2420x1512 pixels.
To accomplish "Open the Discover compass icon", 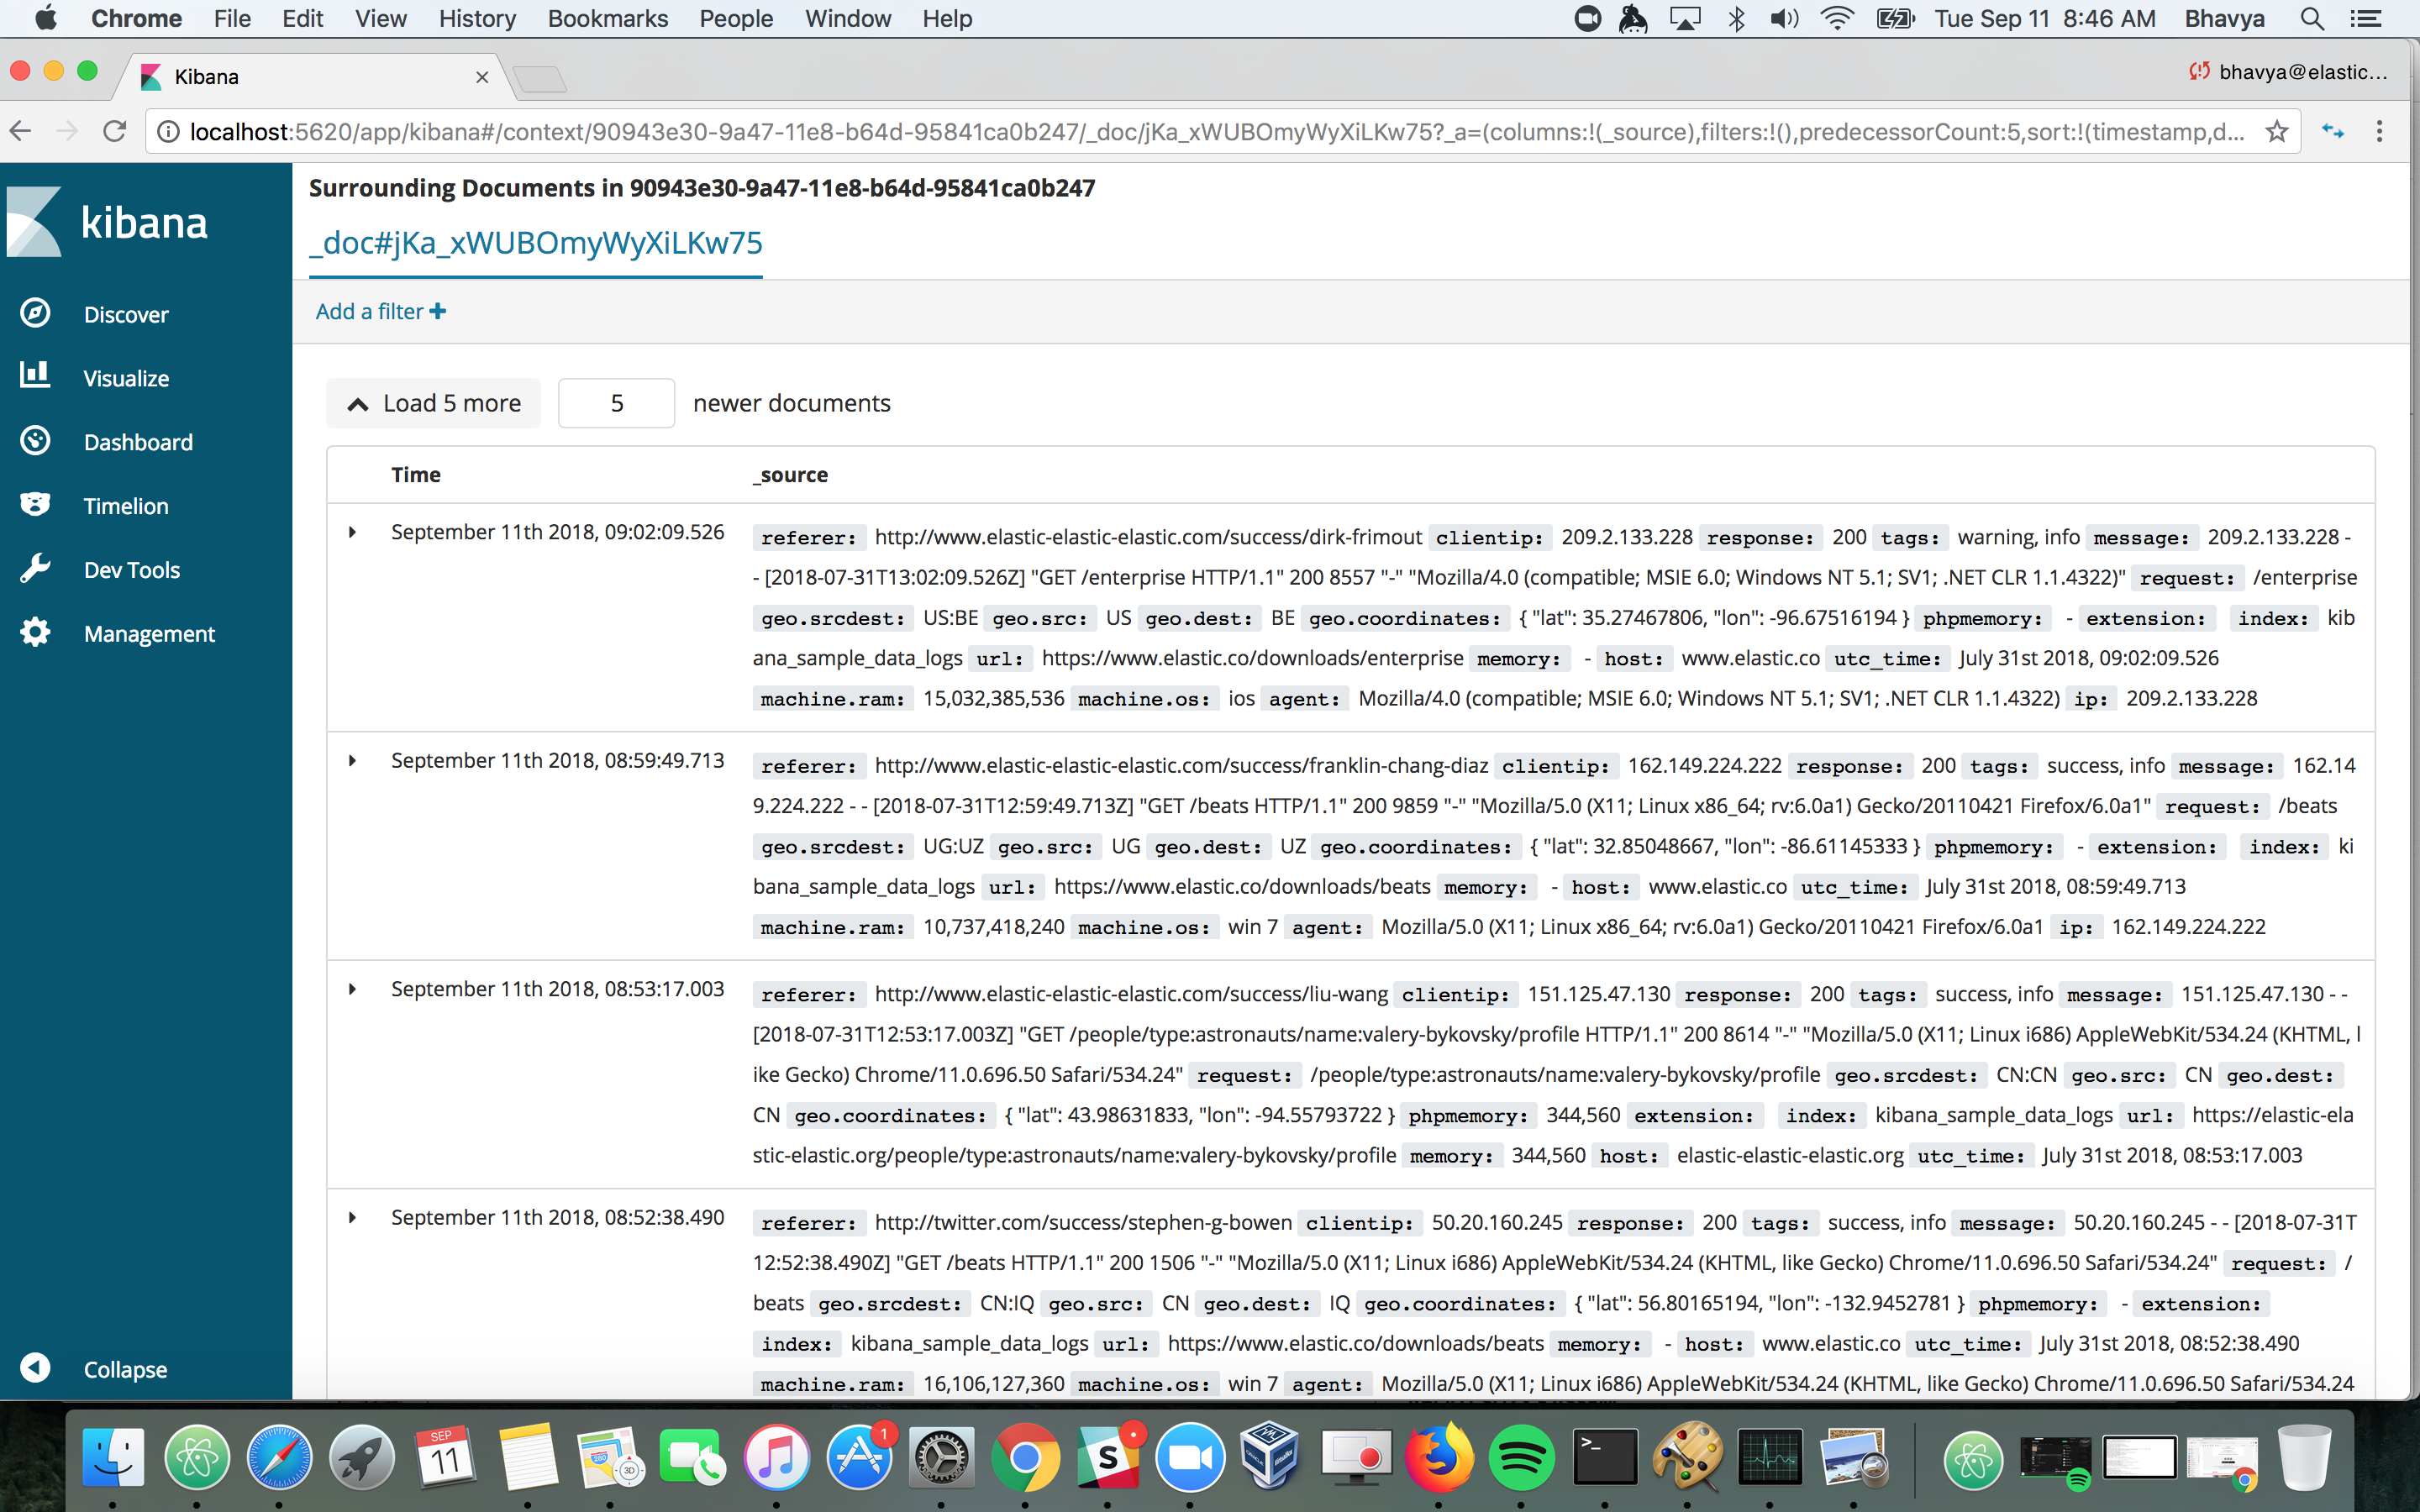I will 36,314.
